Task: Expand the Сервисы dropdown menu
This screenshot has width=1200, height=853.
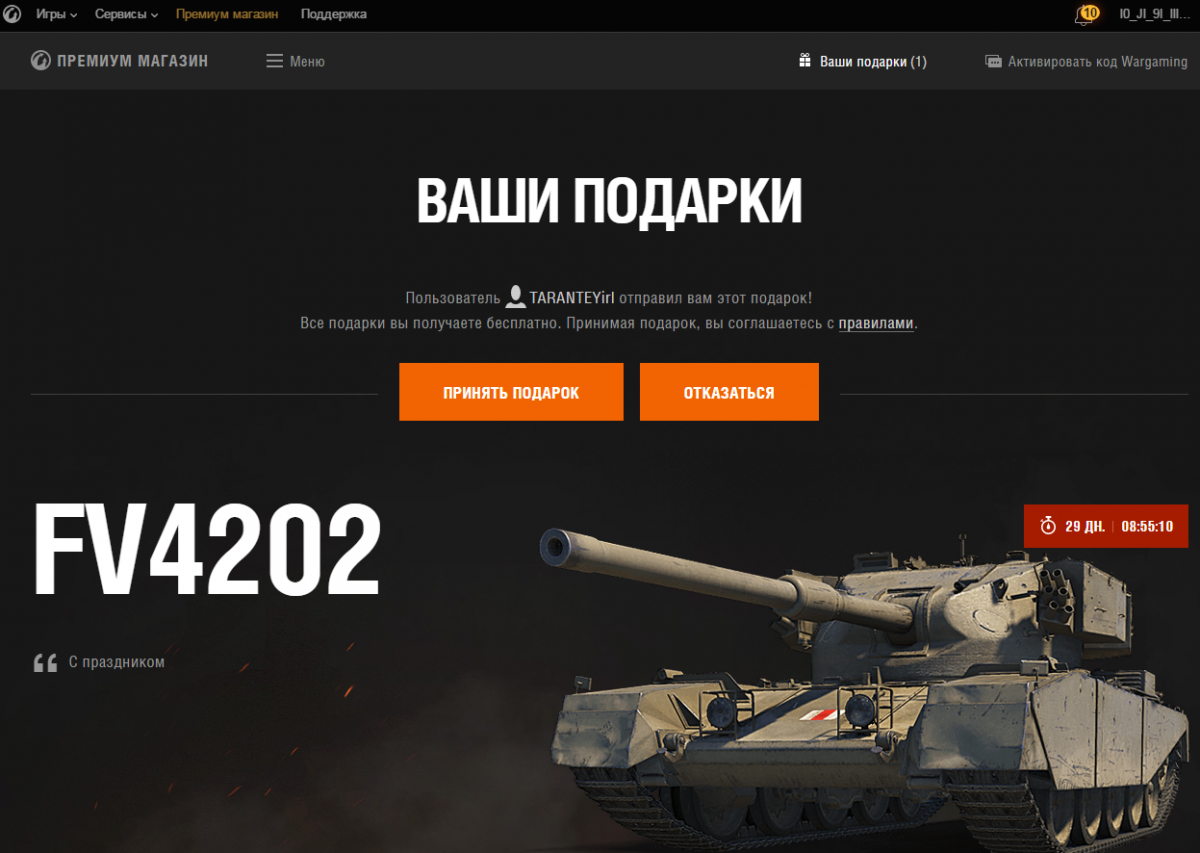Action: (127, 15)
